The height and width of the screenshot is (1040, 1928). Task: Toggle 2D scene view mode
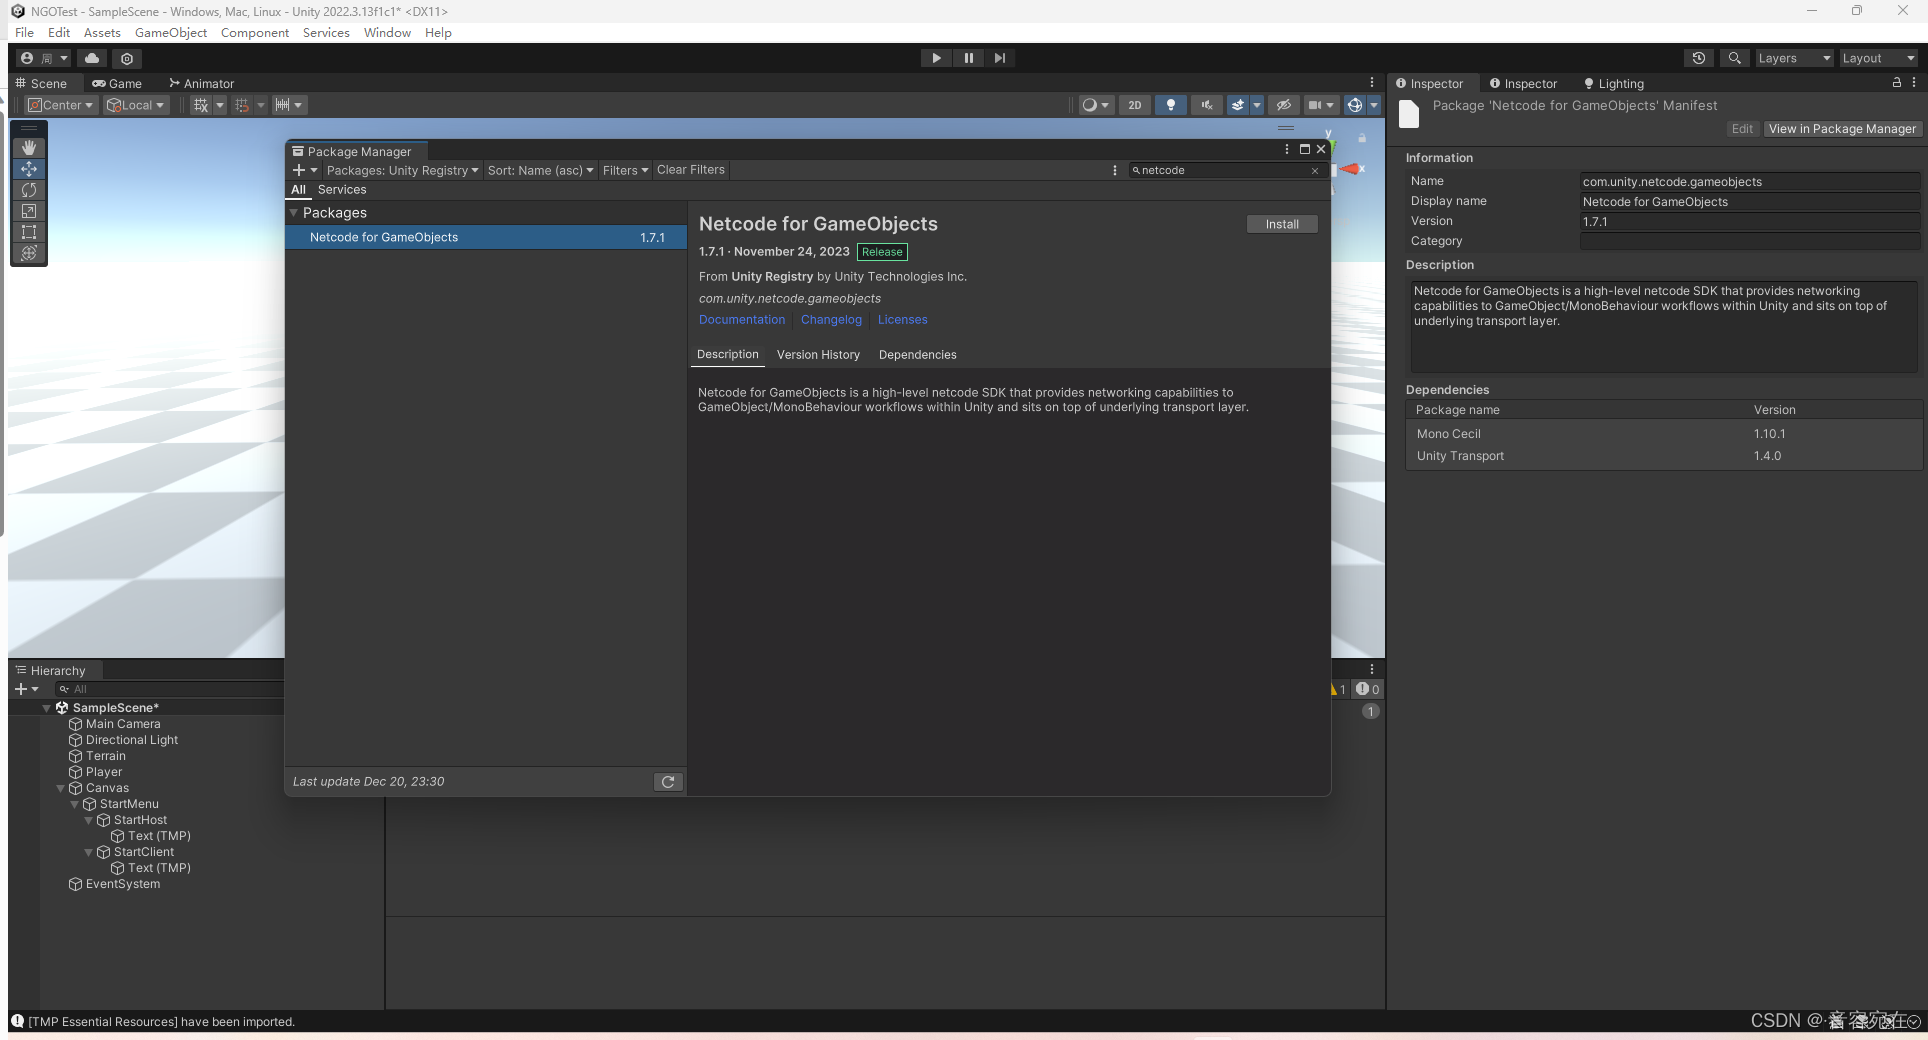click(x=1135, y=105)
